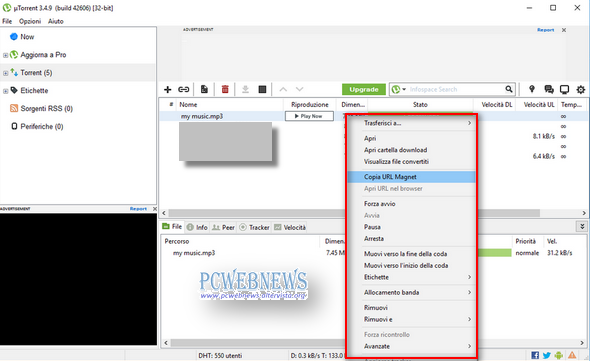Open Allocamento banda submenu
Image resolution: width=590 pixels, height=361 pixels.
coord(411,292)
